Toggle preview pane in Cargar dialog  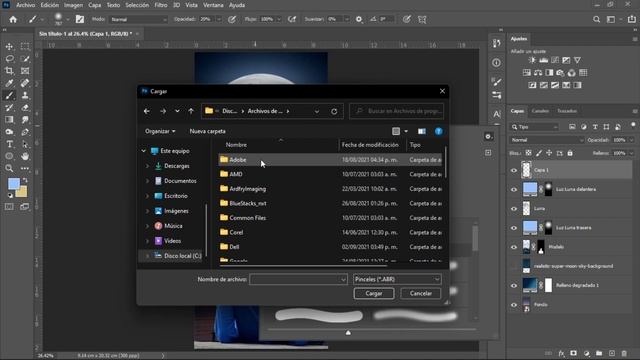pyautogui.click(x=422, y=131)
